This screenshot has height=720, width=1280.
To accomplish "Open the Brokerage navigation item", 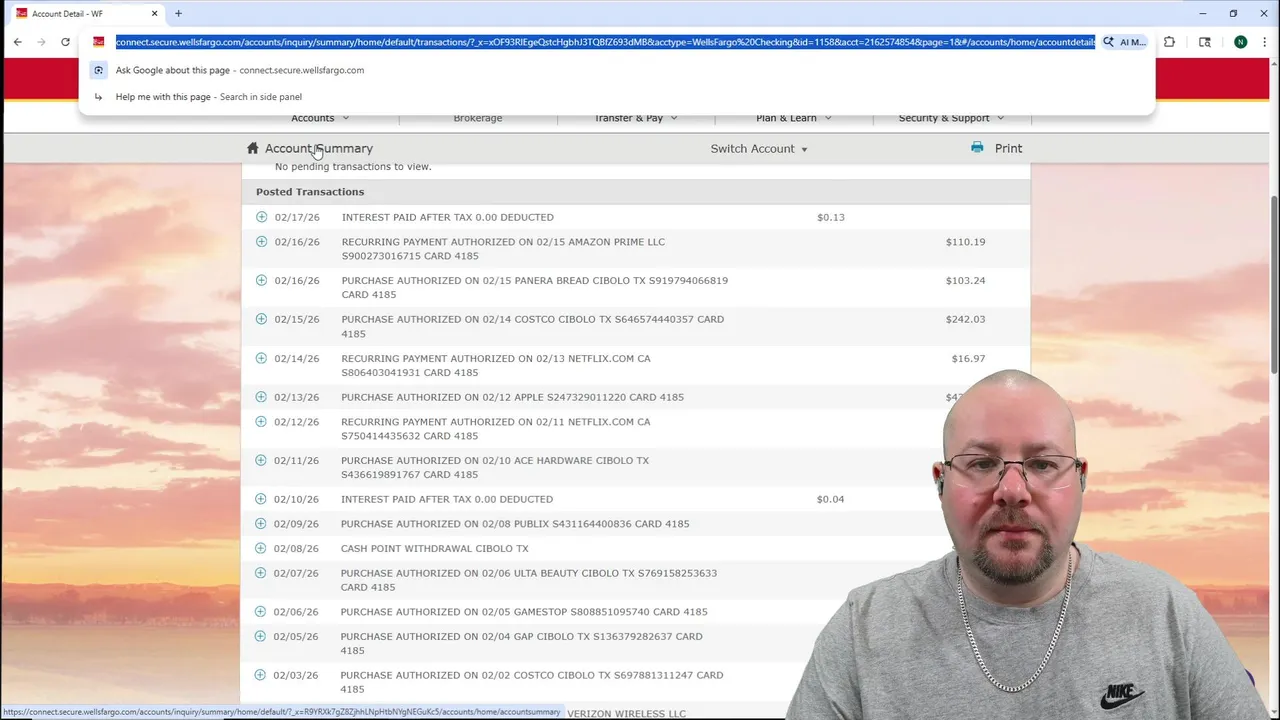I will coord(478,118).
